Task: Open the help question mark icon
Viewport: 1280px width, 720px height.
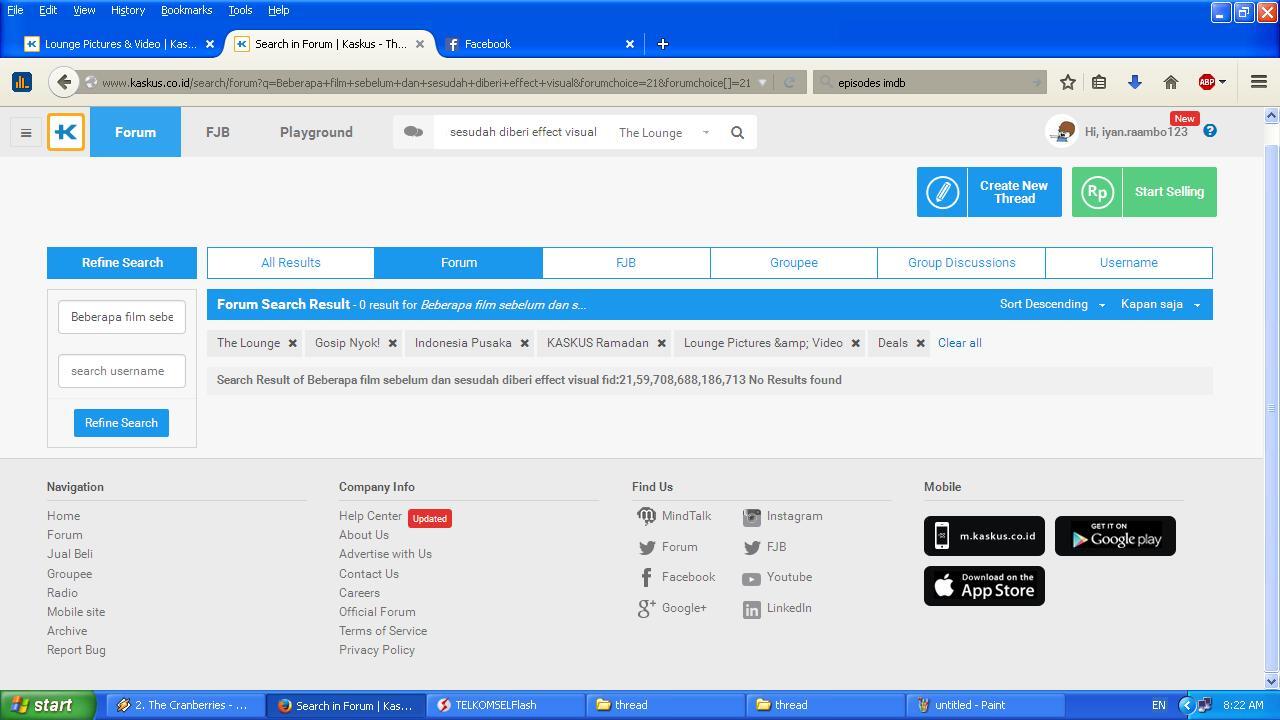Action: (x=1210, y=131)
